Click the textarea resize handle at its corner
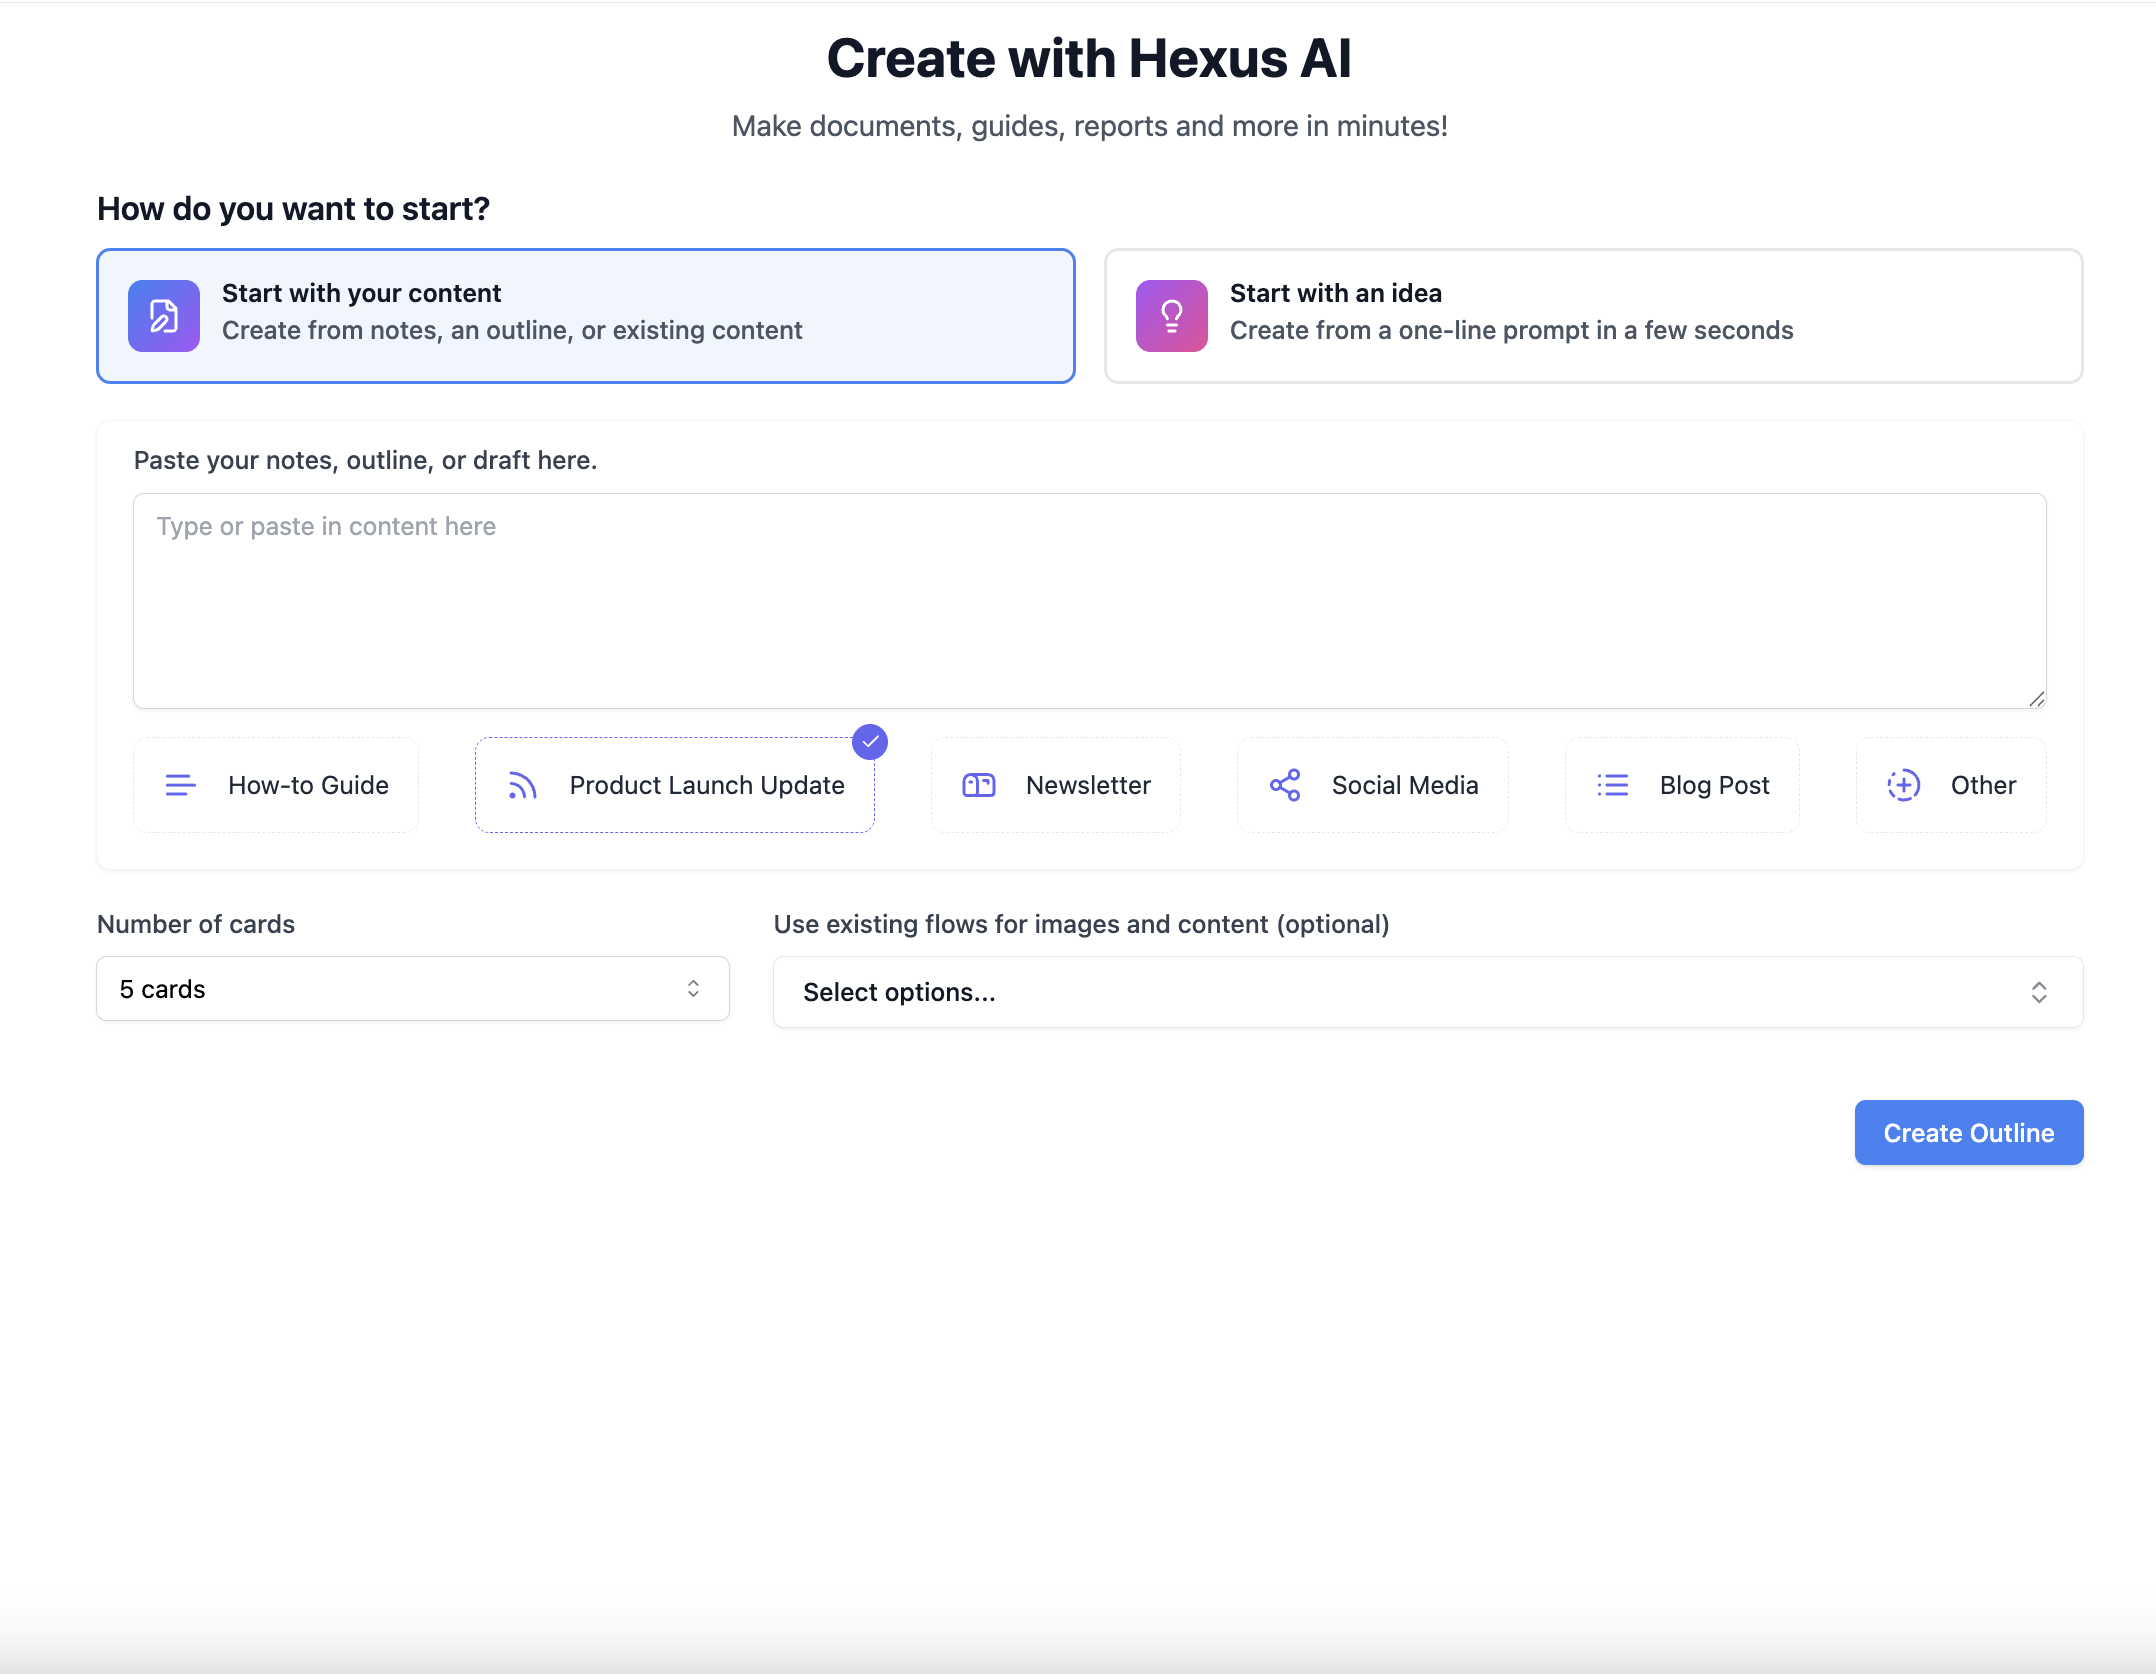 [x=2036, y=699]
